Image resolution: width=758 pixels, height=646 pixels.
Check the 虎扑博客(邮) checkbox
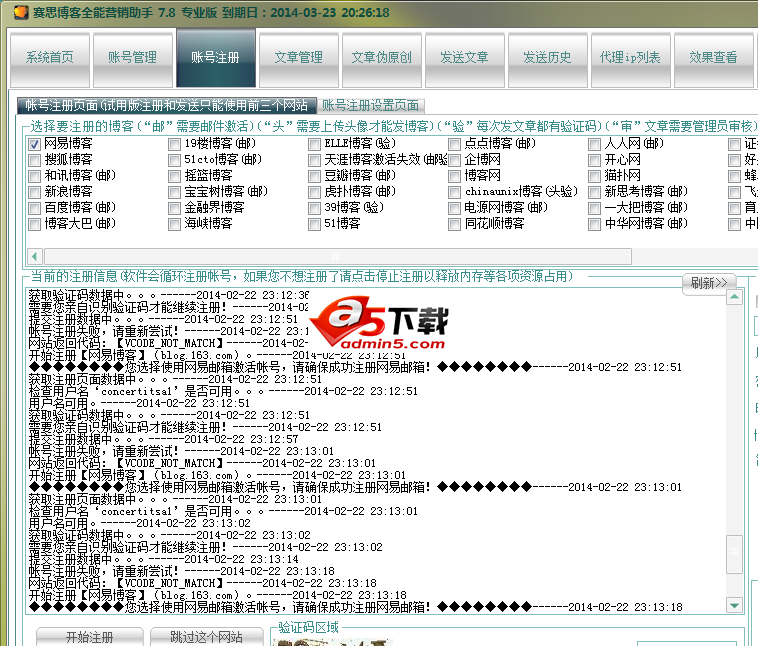click(314, 192)
